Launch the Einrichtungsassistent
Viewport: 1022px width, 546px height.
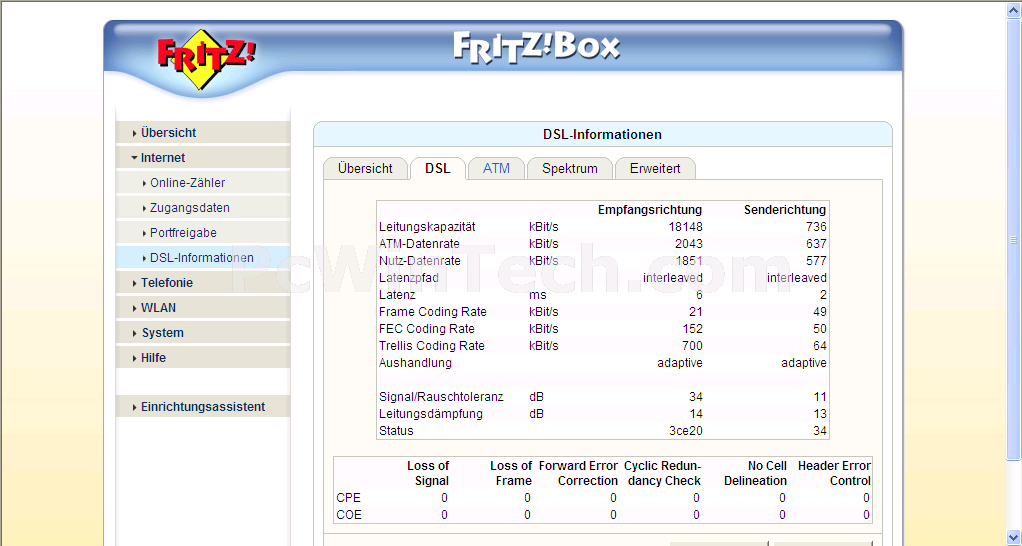[x=203, y=407]
